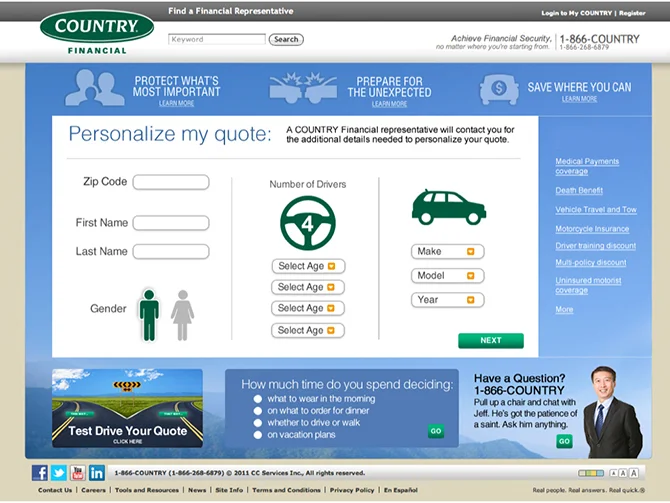Open the second Select Age dropdown
This screenshot has width=670, height=503.
(308, 287)
